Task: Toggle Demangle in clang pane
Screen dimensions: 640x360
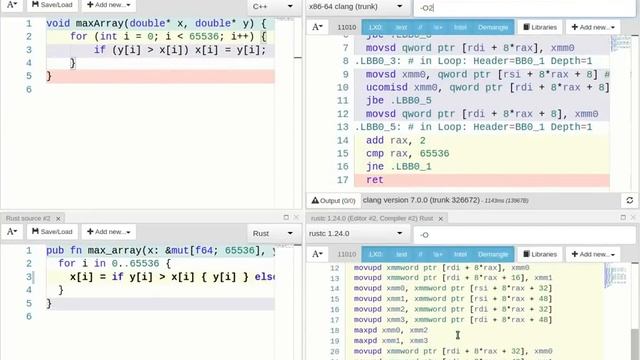Action: point(493,27)
